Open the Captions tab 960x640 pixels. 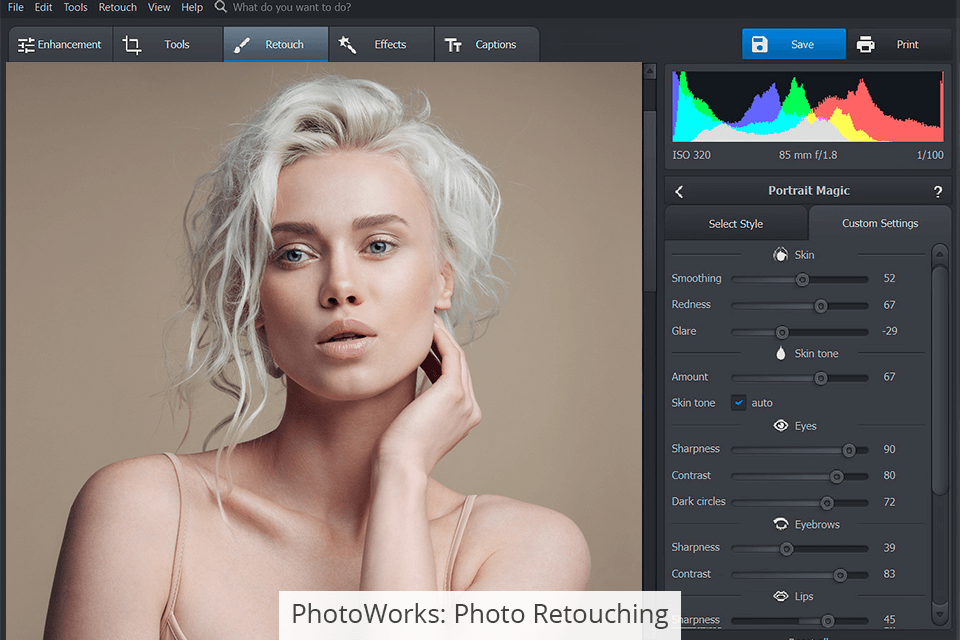[487, 44]
